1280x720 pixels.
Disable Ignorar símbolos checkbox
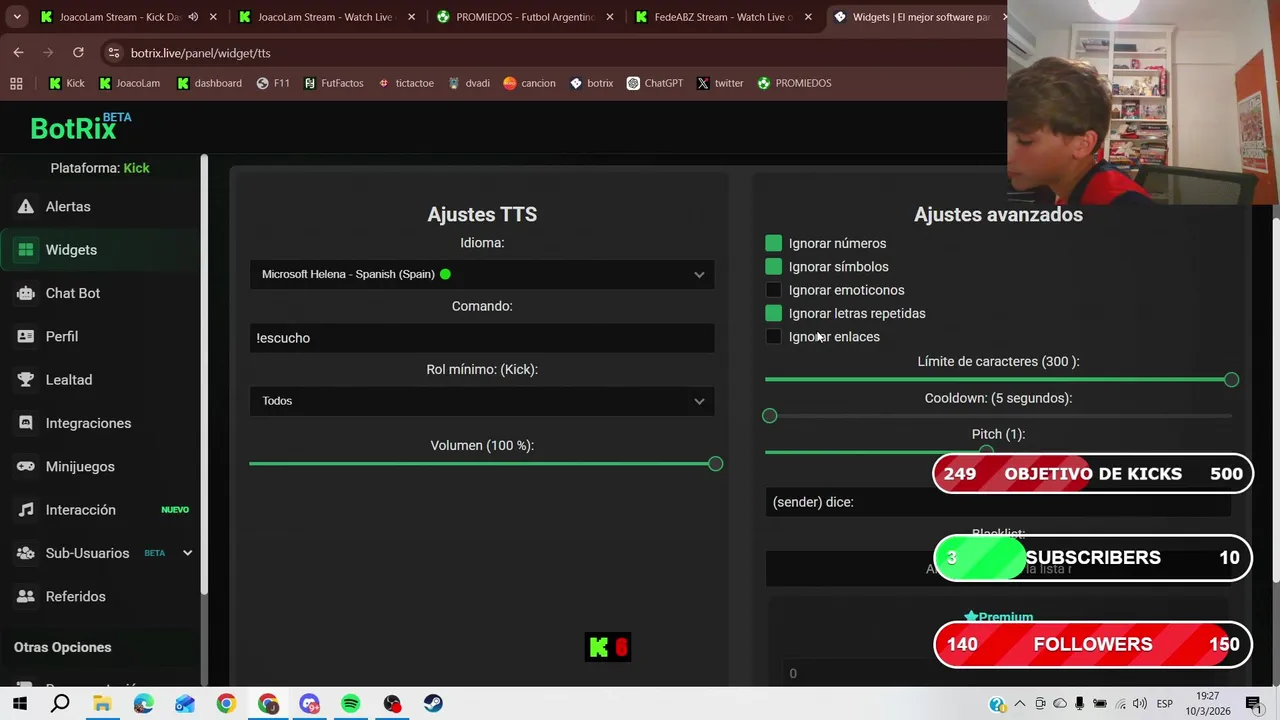pyautogui.click(x=773, y=266)
